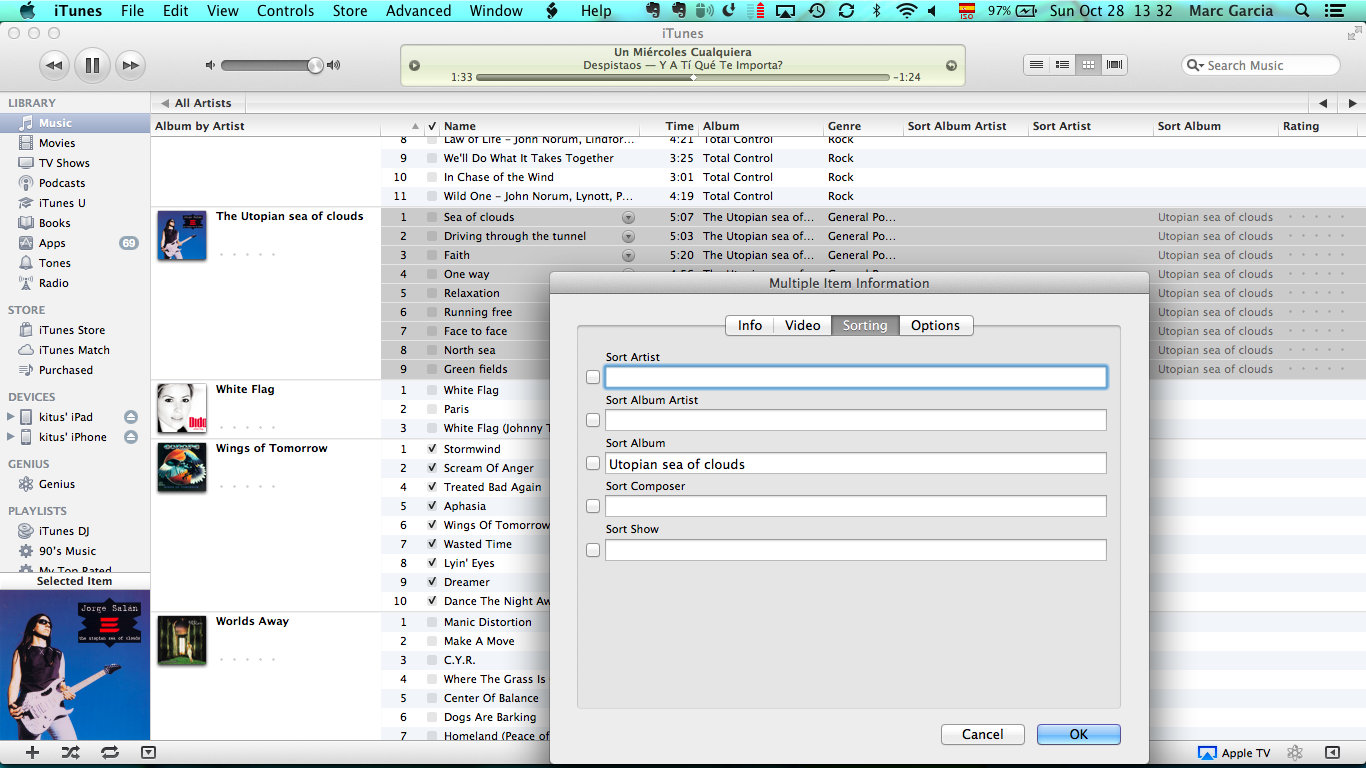1366x768 pixels.
Task: Switch to song list view
Action: pos(1037,65)
